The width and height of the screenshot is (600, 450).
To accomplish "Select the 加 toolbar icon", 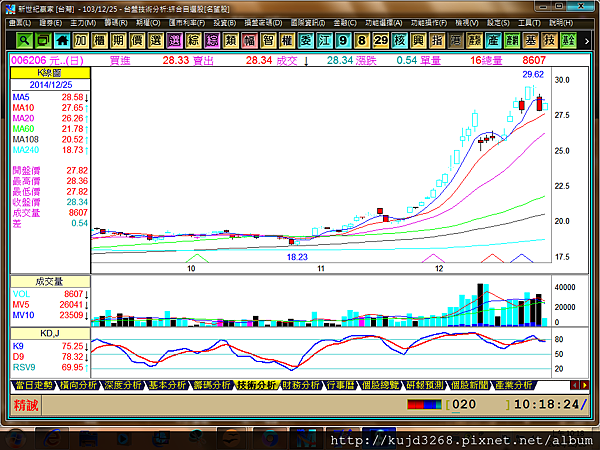I will (80, 40).
